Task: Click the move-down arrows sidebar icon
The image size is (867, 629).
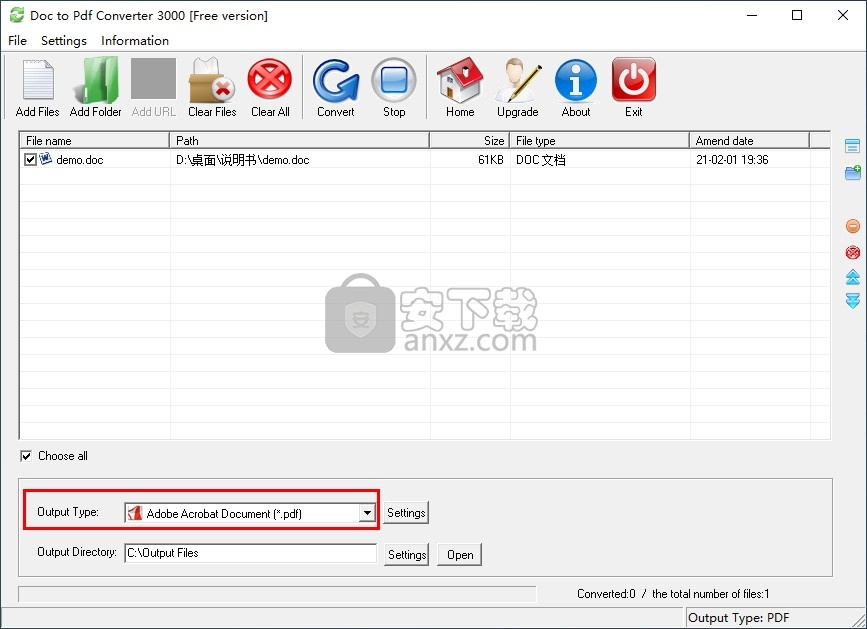Action: tap(852, 301)
